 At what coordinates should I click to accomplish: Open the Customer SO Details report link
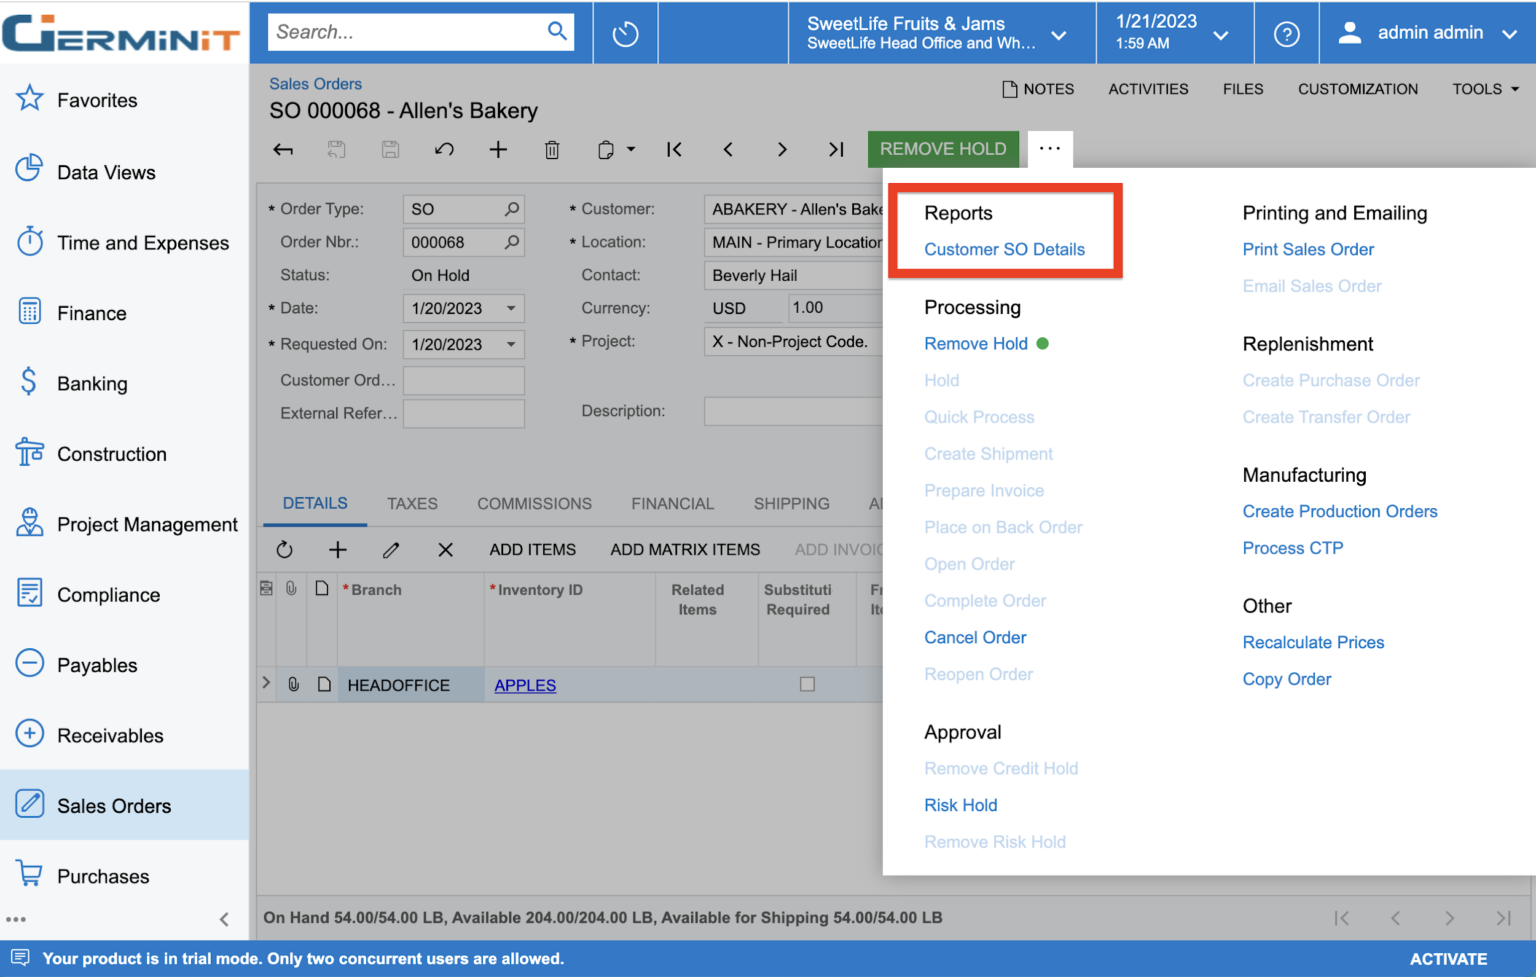pyautogui.click(x=1004, y=249)
